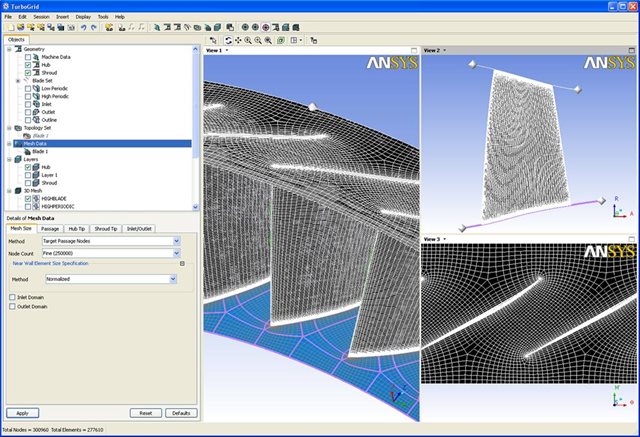Open the View 3 dropdown arrow
The width and height of the screenshot is (640, 437).
[x=444, y=239]
